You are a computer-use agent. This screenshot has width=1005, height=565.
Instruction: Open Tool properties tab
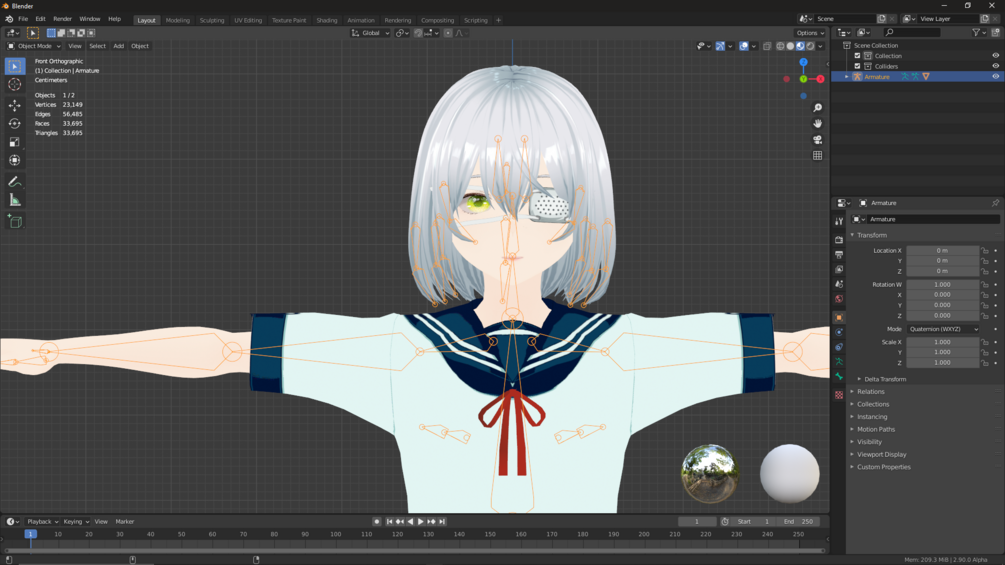point(839,221)
